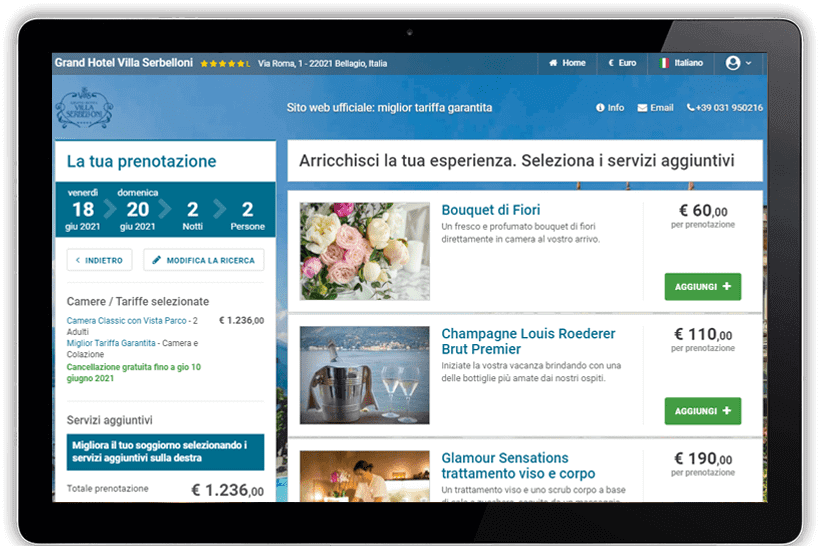The height and width of the screenshot is (546, 820).
Task: Click the phone number +39 031 950216
Action: point(725,108)
